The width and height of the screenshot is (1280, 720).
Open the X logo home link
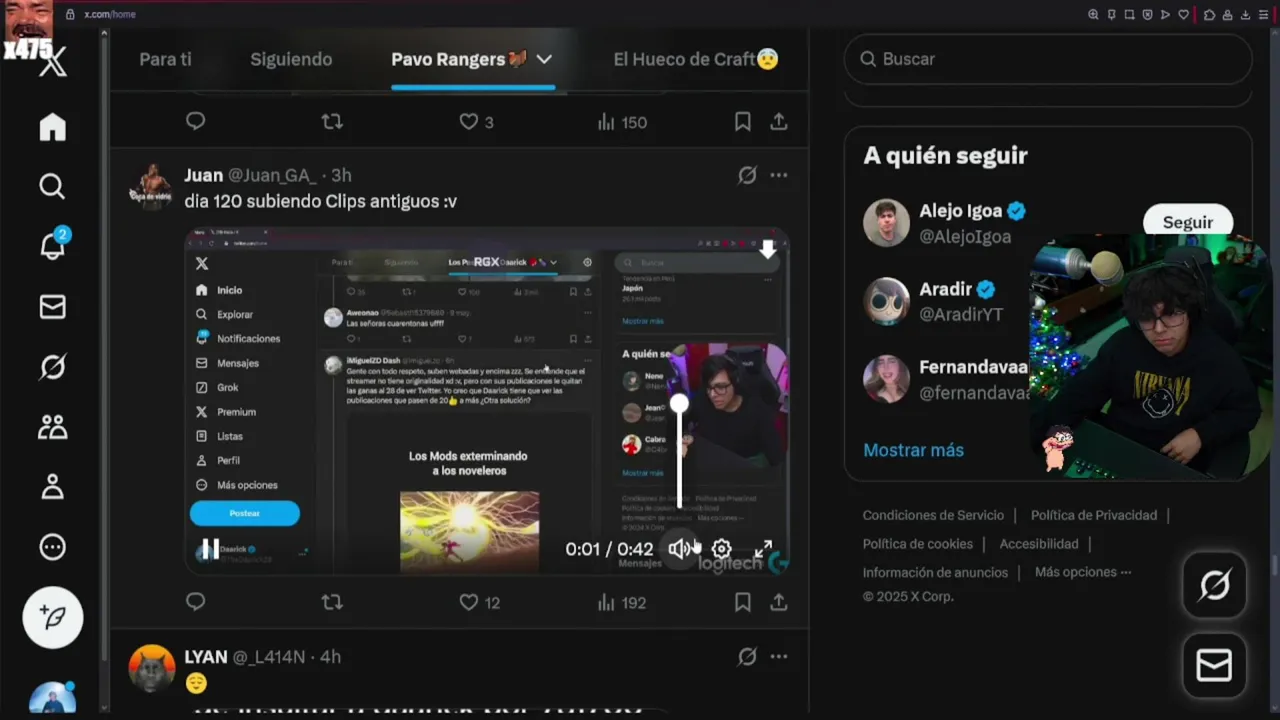[53, 63]
